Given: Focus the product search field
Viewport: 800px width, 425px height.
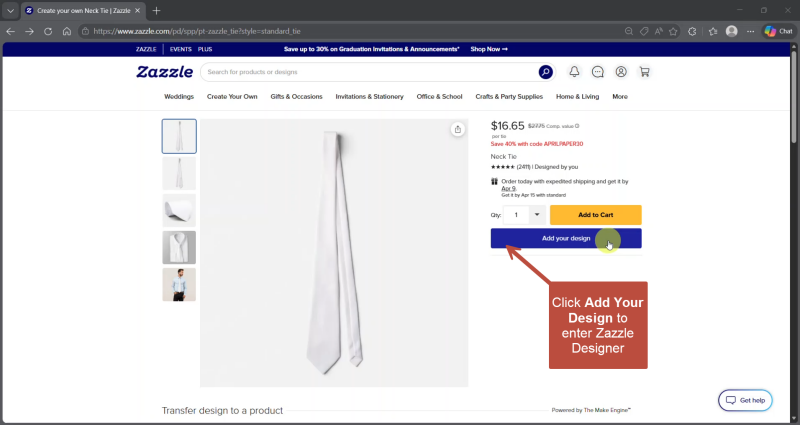Looking at the screenshot, I should point(370,72).
